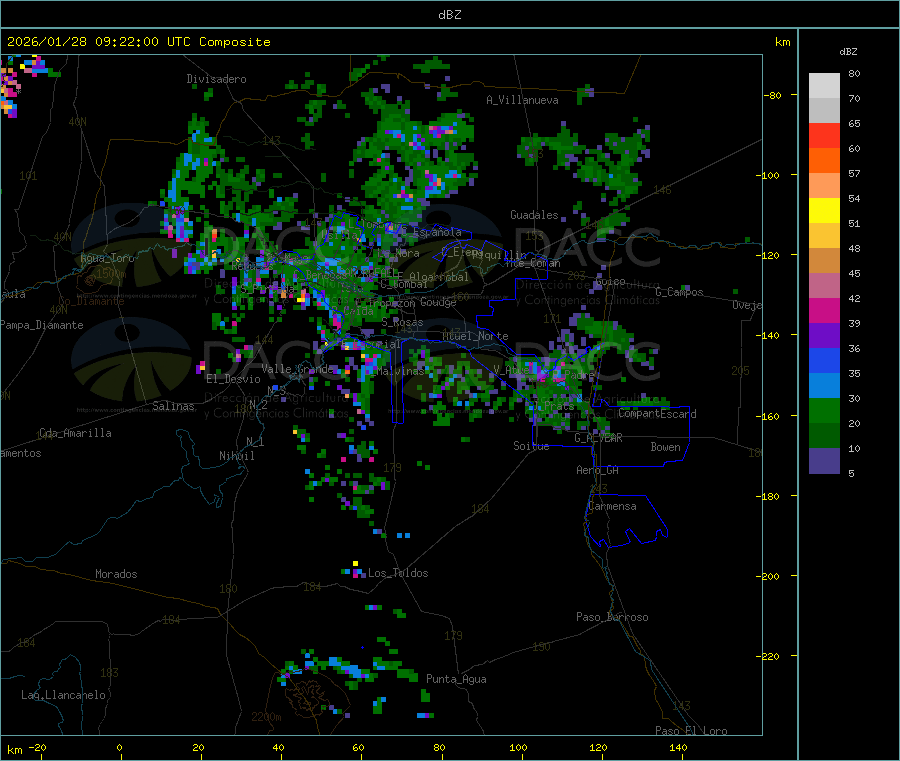Click the magenta 39 dBZ legend swatch
Screen dimensions: 900x761
[x=824, y=310]
